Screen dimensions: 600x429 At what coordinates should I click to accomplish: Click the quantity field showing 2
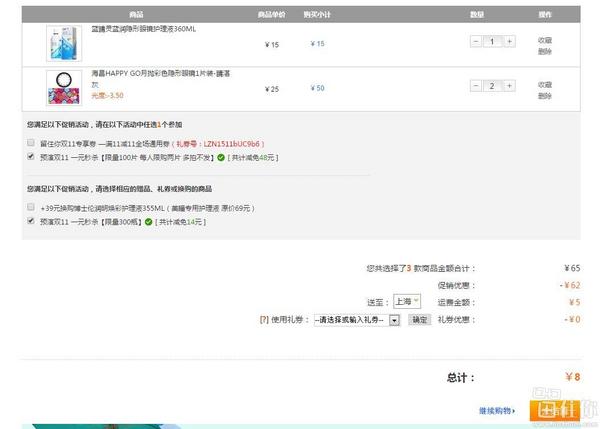492,86
